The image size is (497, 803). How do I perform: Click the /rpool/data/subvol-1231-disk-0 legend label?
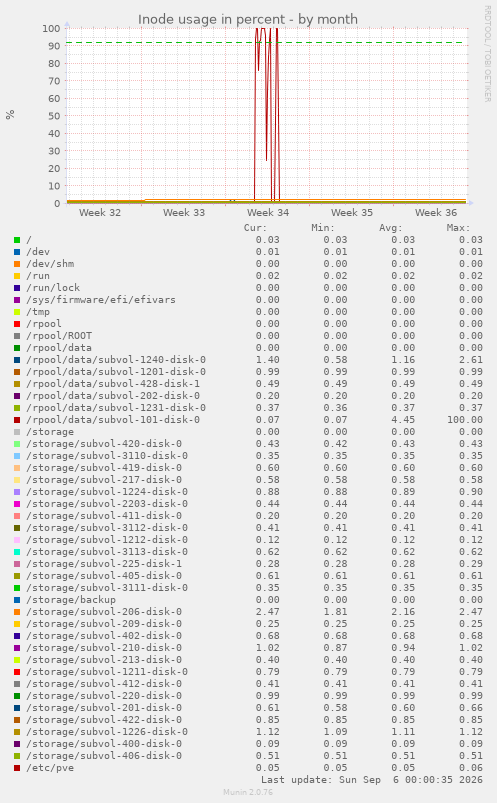(x=116, y=408)
